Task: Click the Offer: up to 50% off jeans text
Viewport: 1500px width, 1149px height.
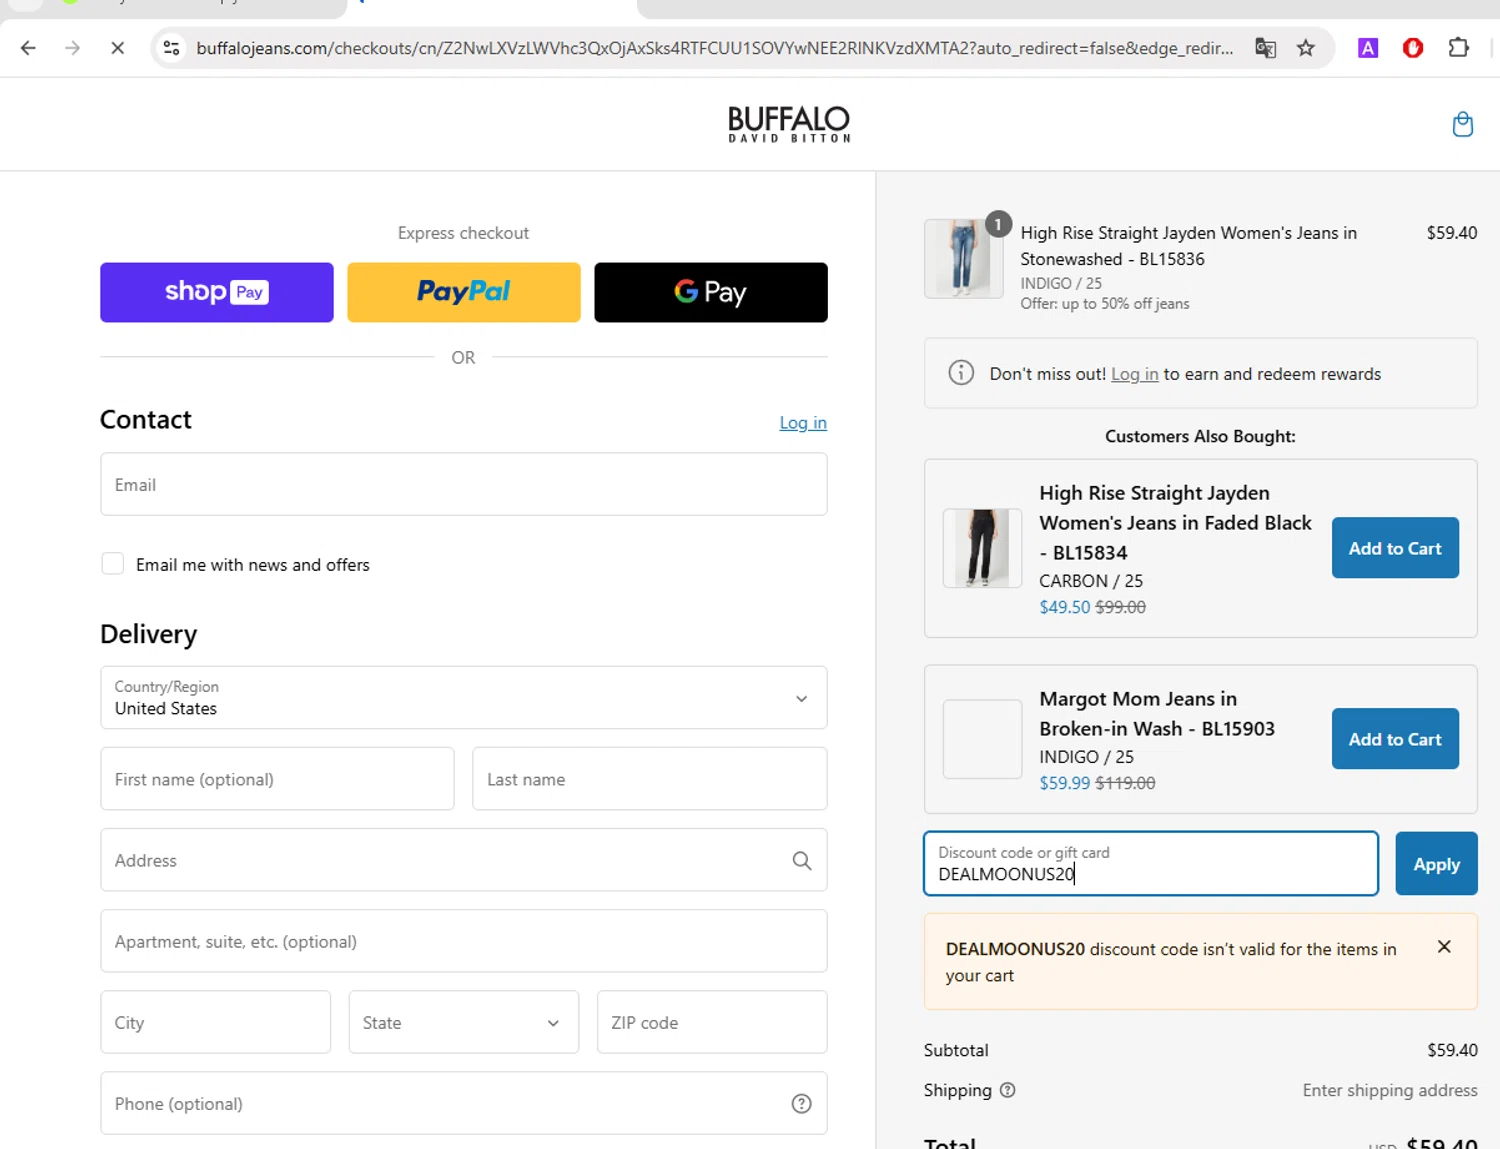Action: click(1105, 304)
